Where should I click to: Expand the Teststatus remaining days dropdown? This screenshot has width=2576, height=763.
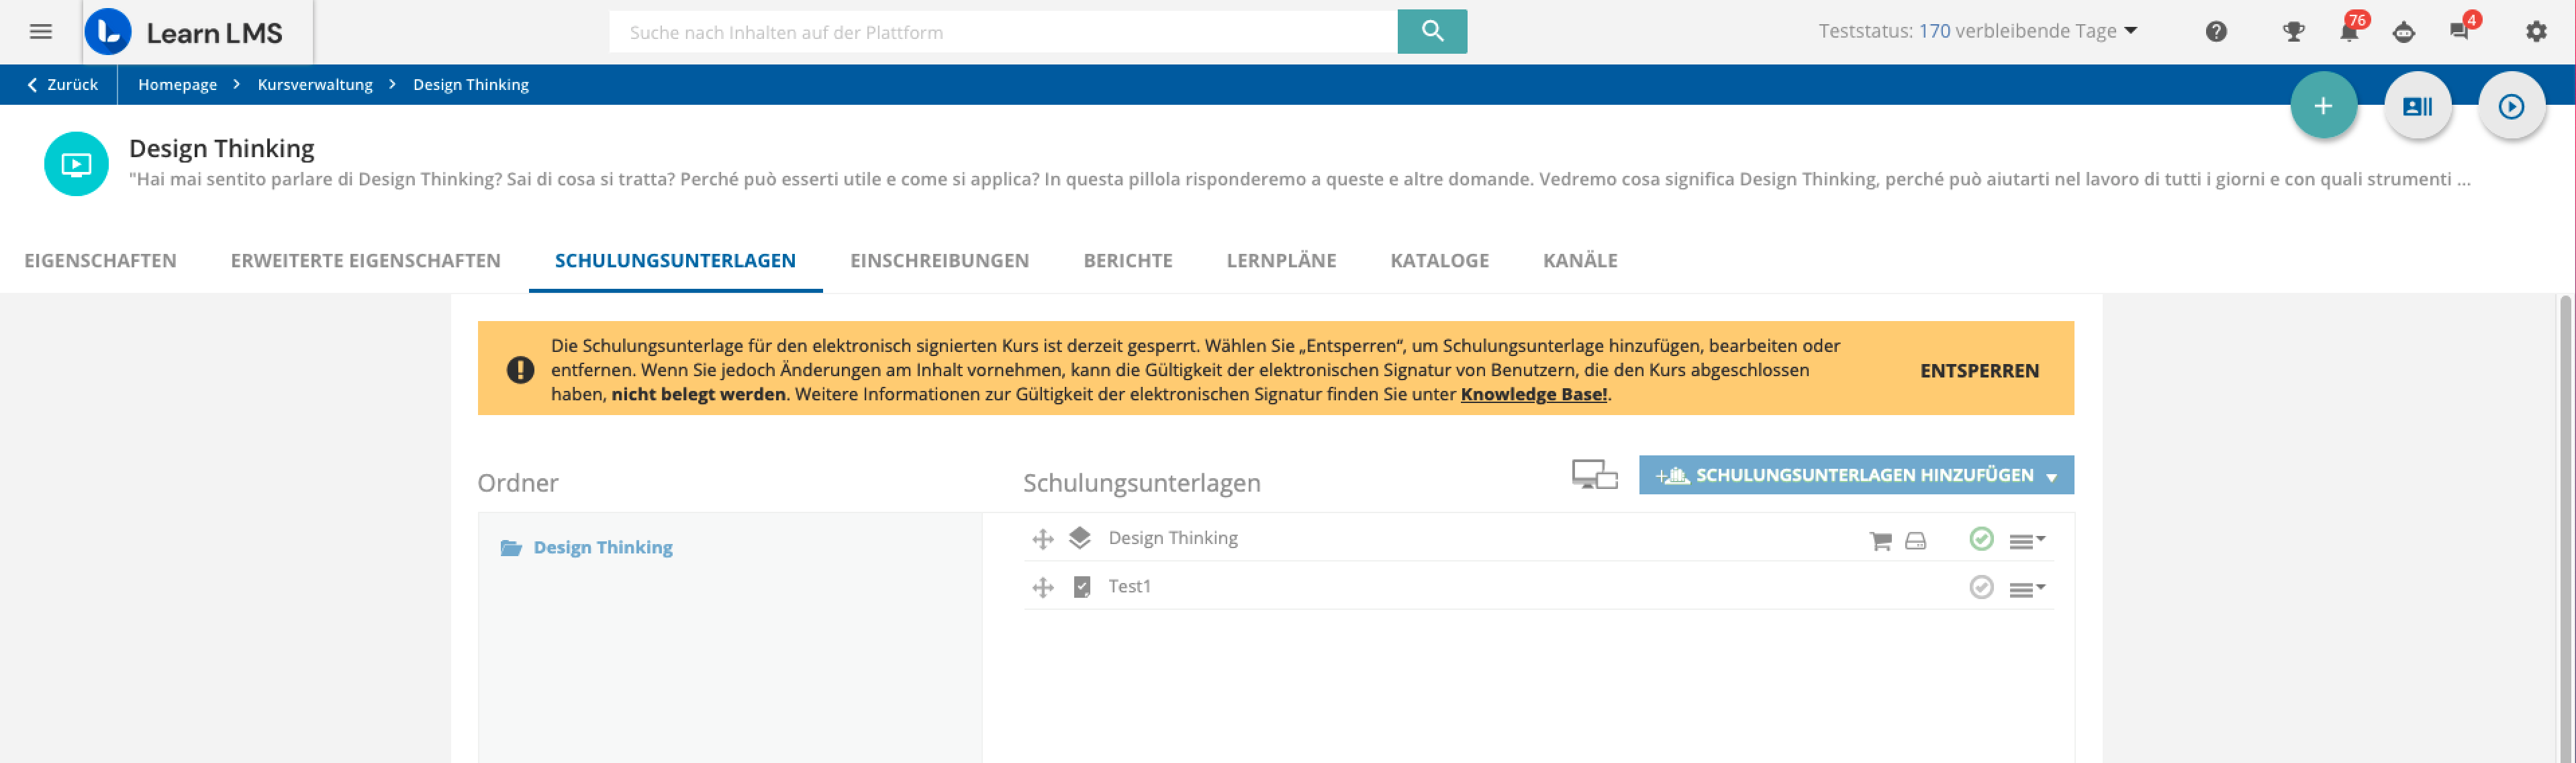[2131, 31]
